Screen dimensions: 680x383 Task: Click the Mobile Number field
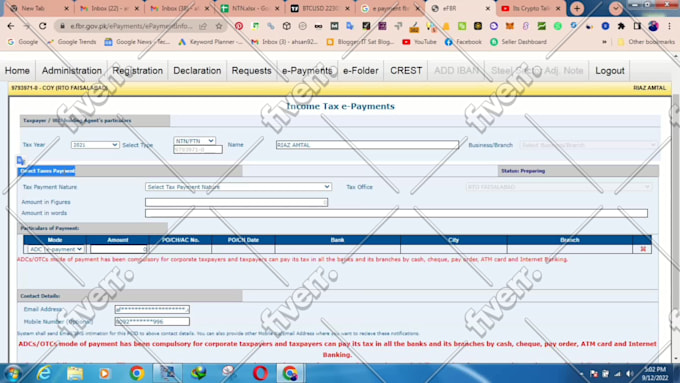point(152,321)
